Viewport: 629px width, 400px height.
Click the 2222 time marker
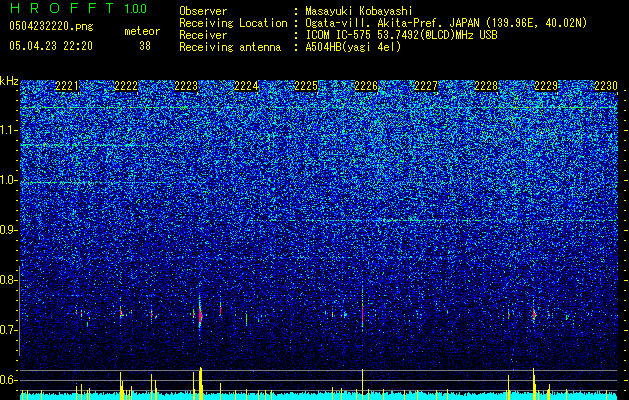tap(126, 86)
